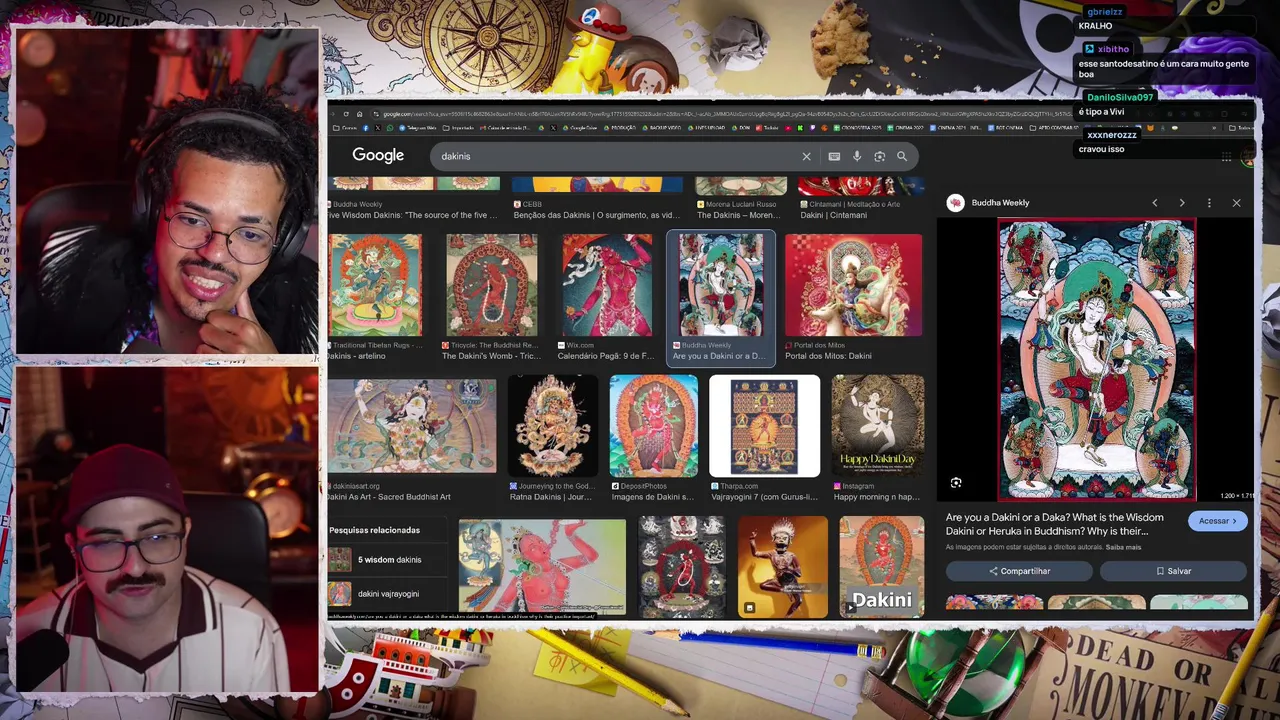Open the on-screen keyboard icon in search bar
The height and width of the screenshot is (720, 1280).
(x=834, y=156)
